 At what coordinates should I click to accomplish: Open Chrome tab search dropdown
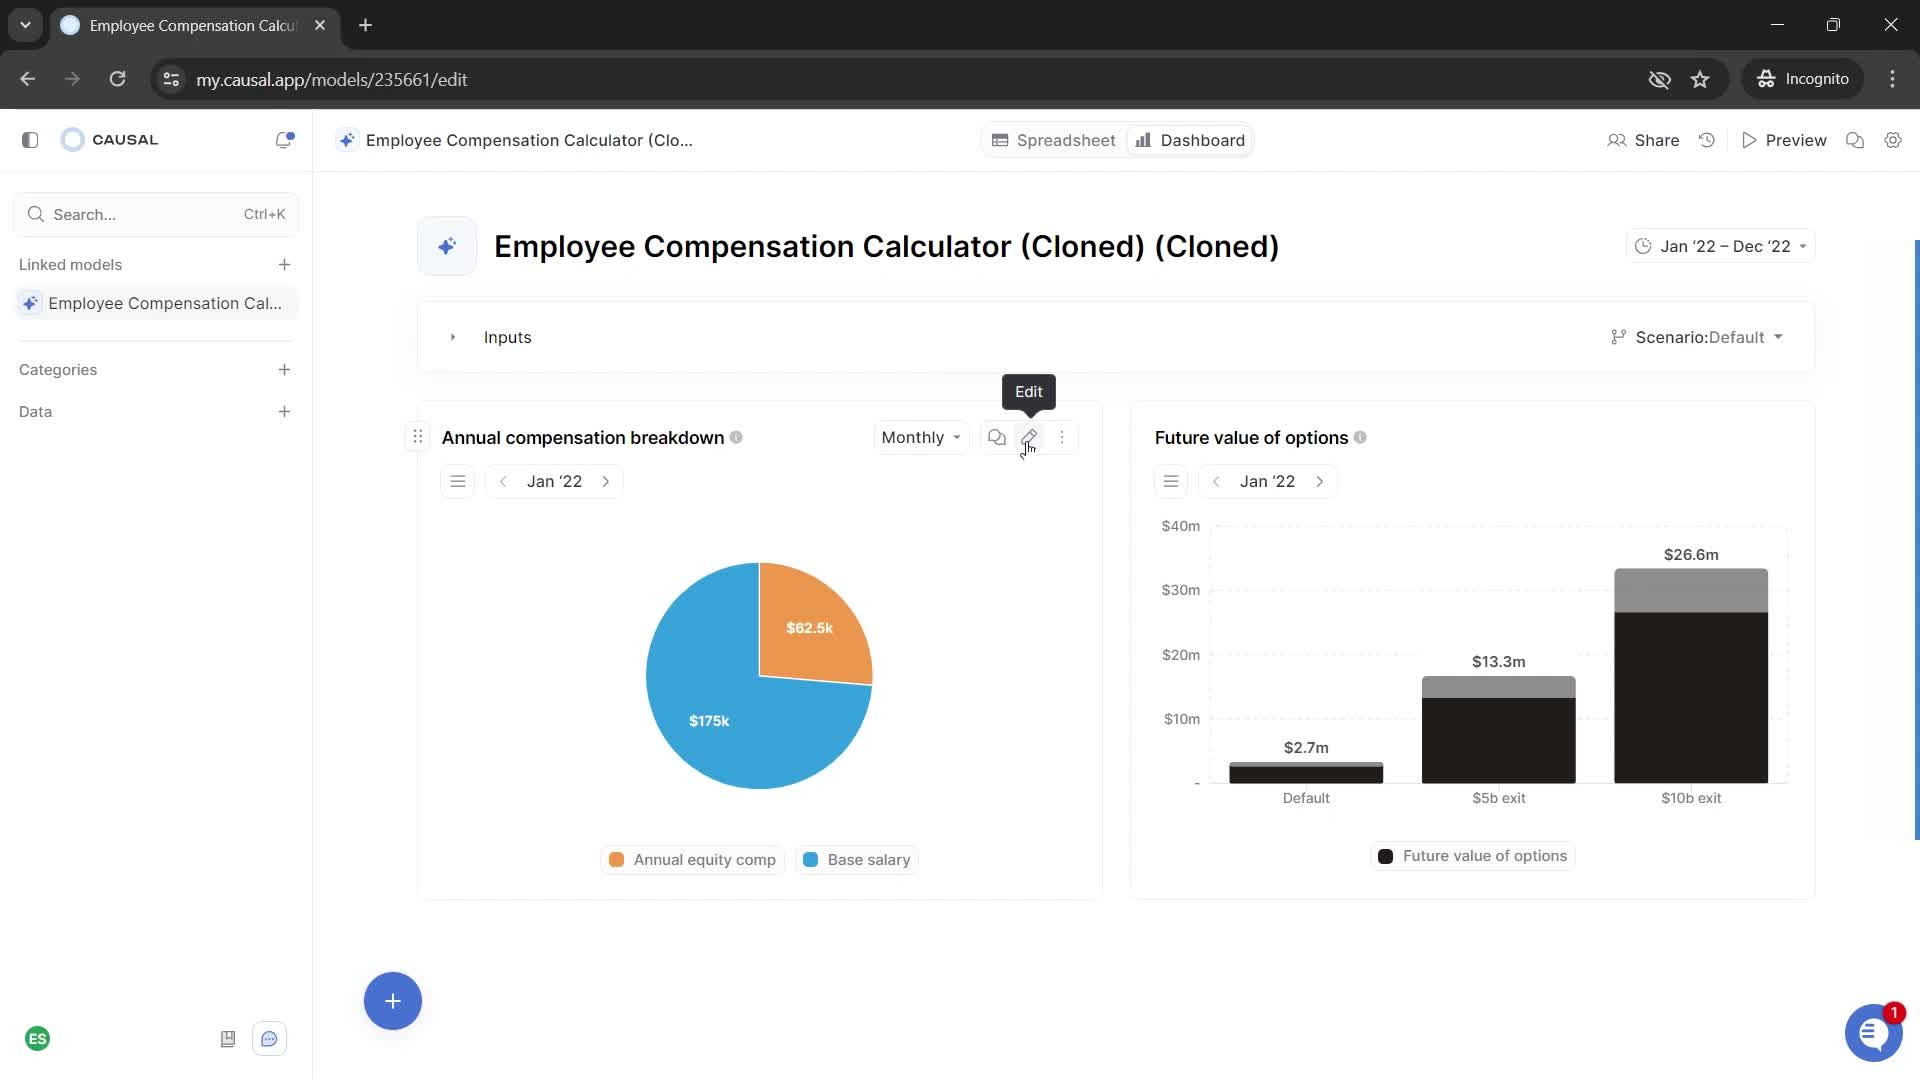25,25
